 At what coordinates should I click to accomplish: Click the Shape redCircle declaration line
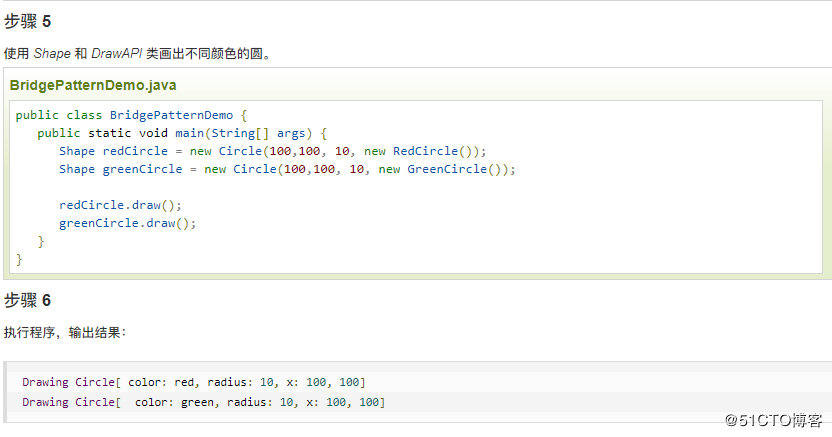coord(273,151)
